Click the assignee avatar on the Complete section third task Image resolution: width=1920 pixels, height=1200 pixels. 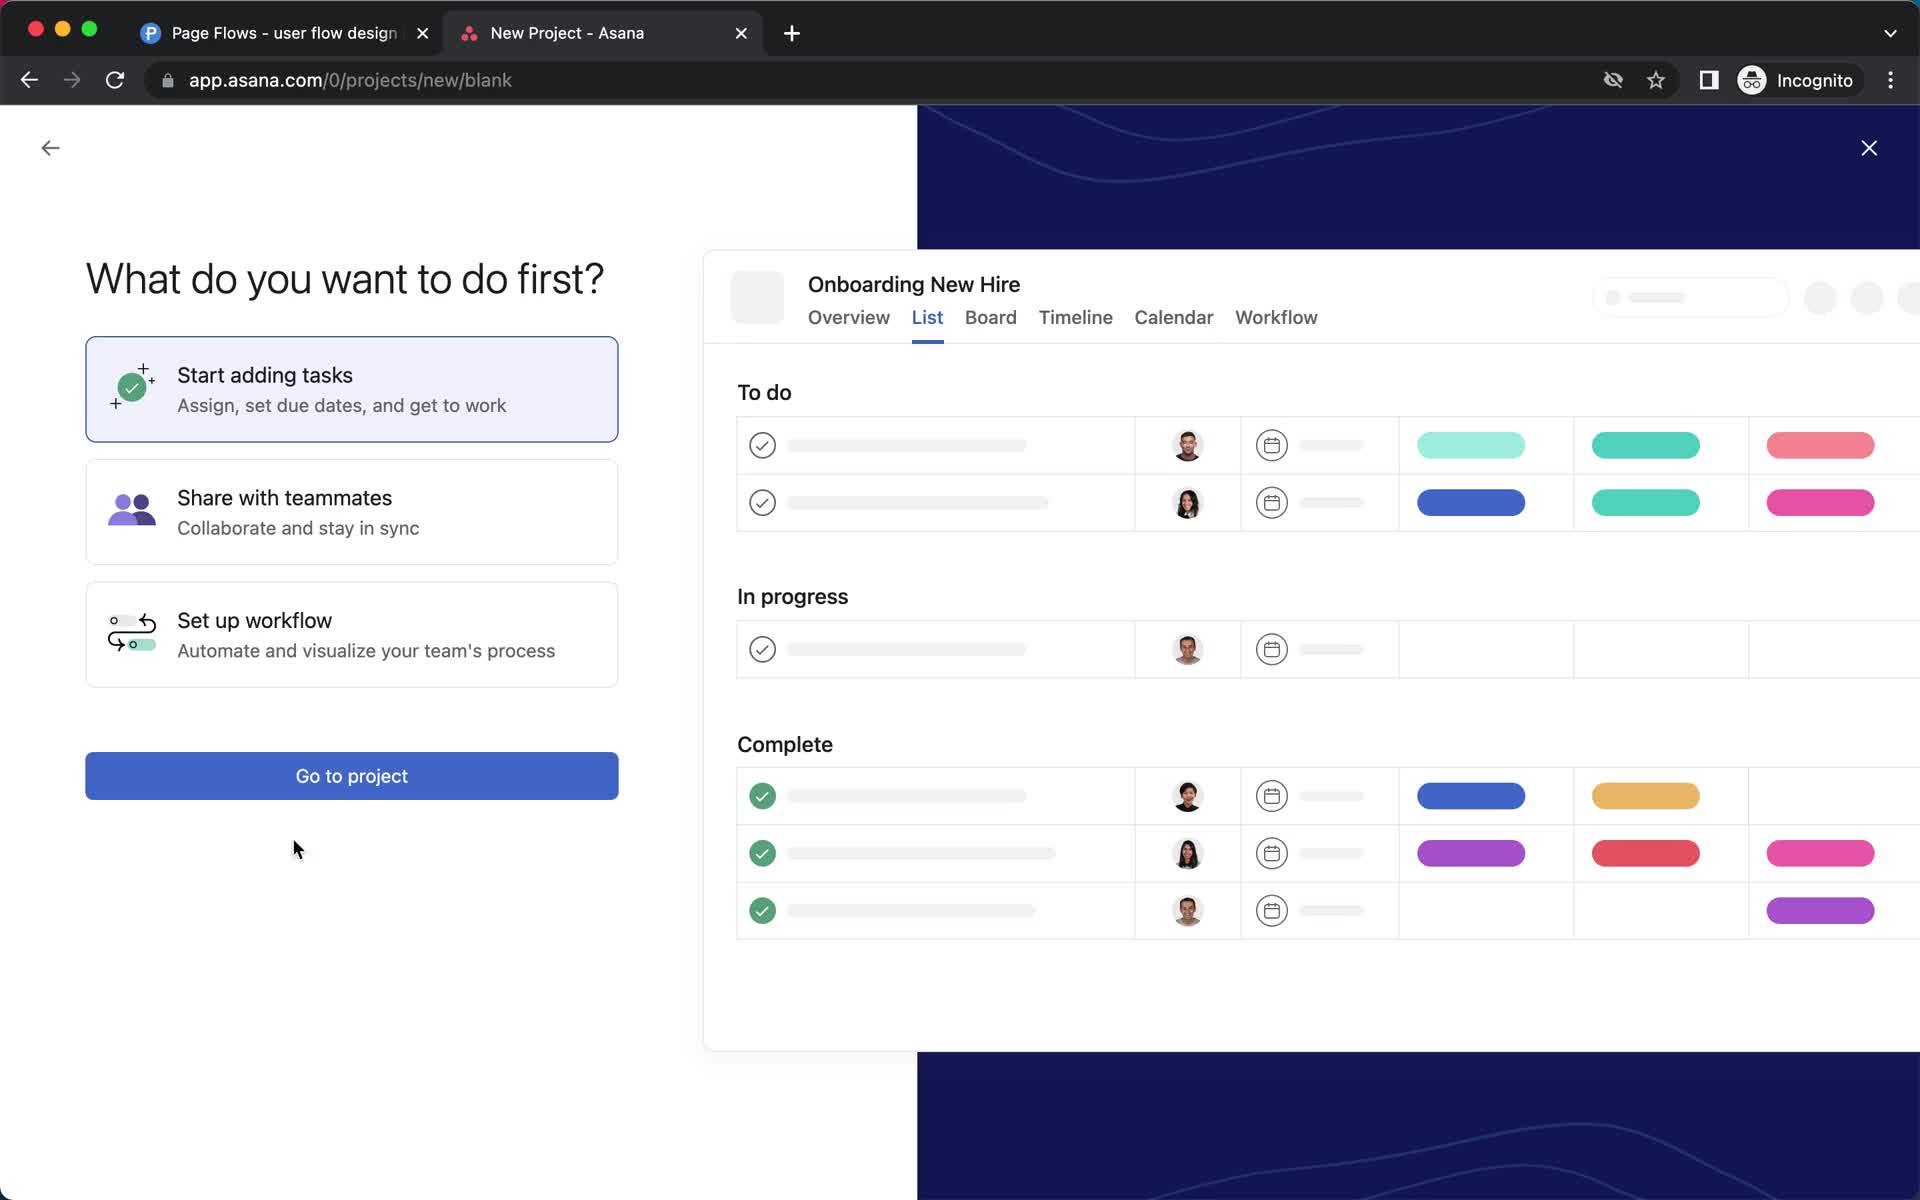pos(1186,910)
